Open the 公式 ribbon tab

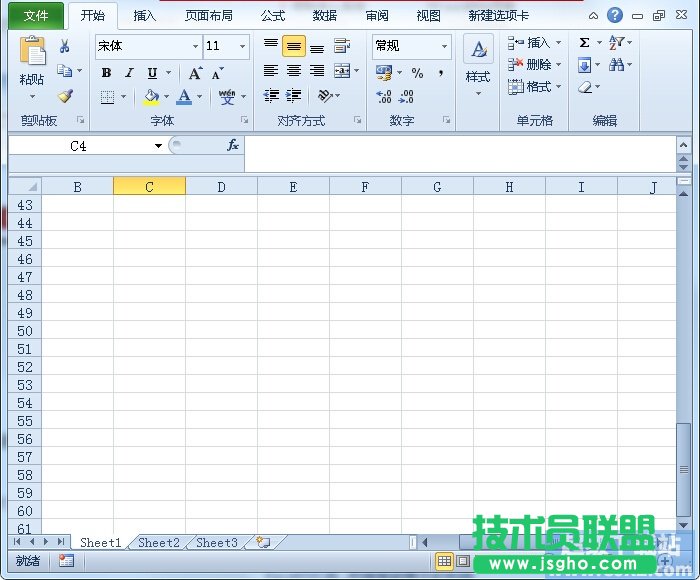point(273,16)
